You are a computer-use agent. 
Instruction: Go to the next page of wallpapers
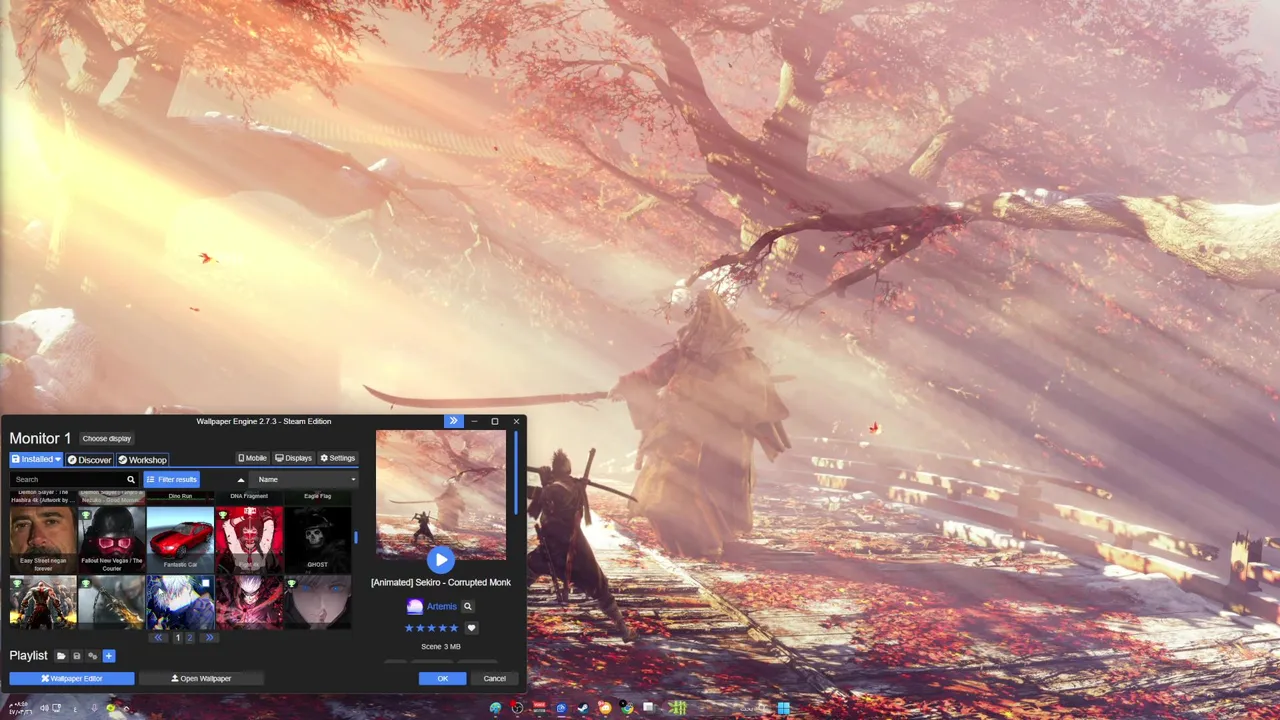tap(209, 637)
